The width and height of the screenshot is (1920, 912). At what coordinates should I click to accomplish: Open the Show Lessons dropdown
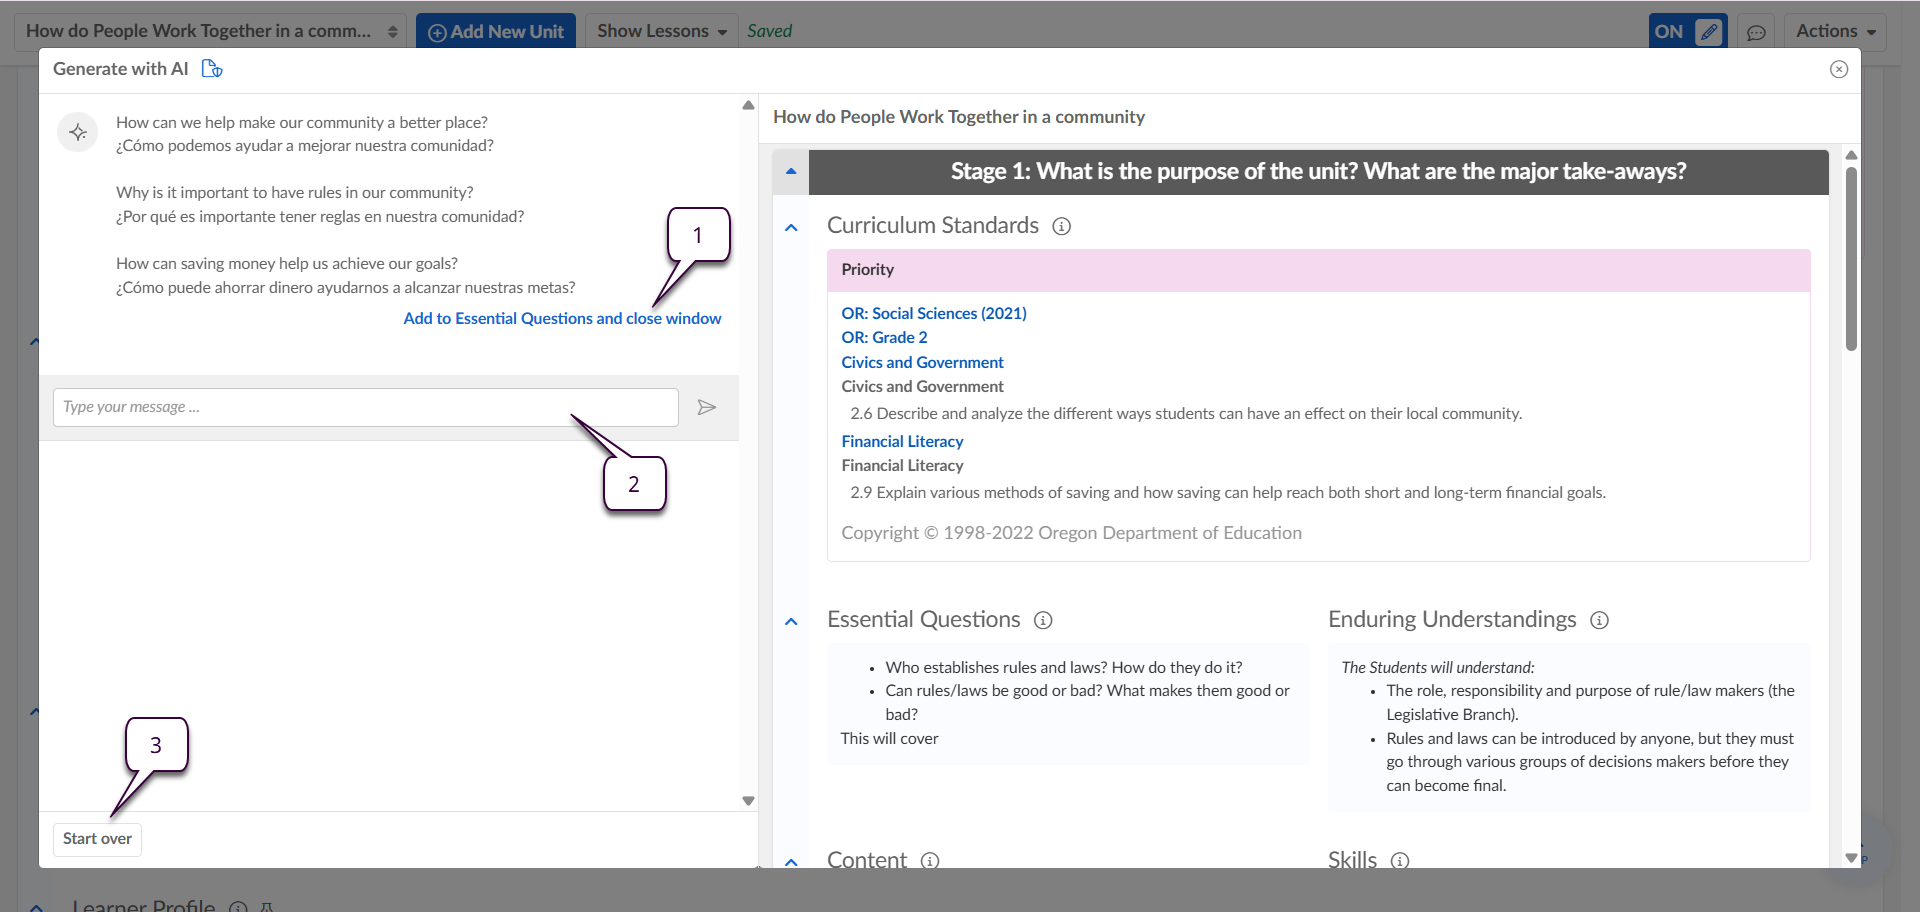pos(661,32)
